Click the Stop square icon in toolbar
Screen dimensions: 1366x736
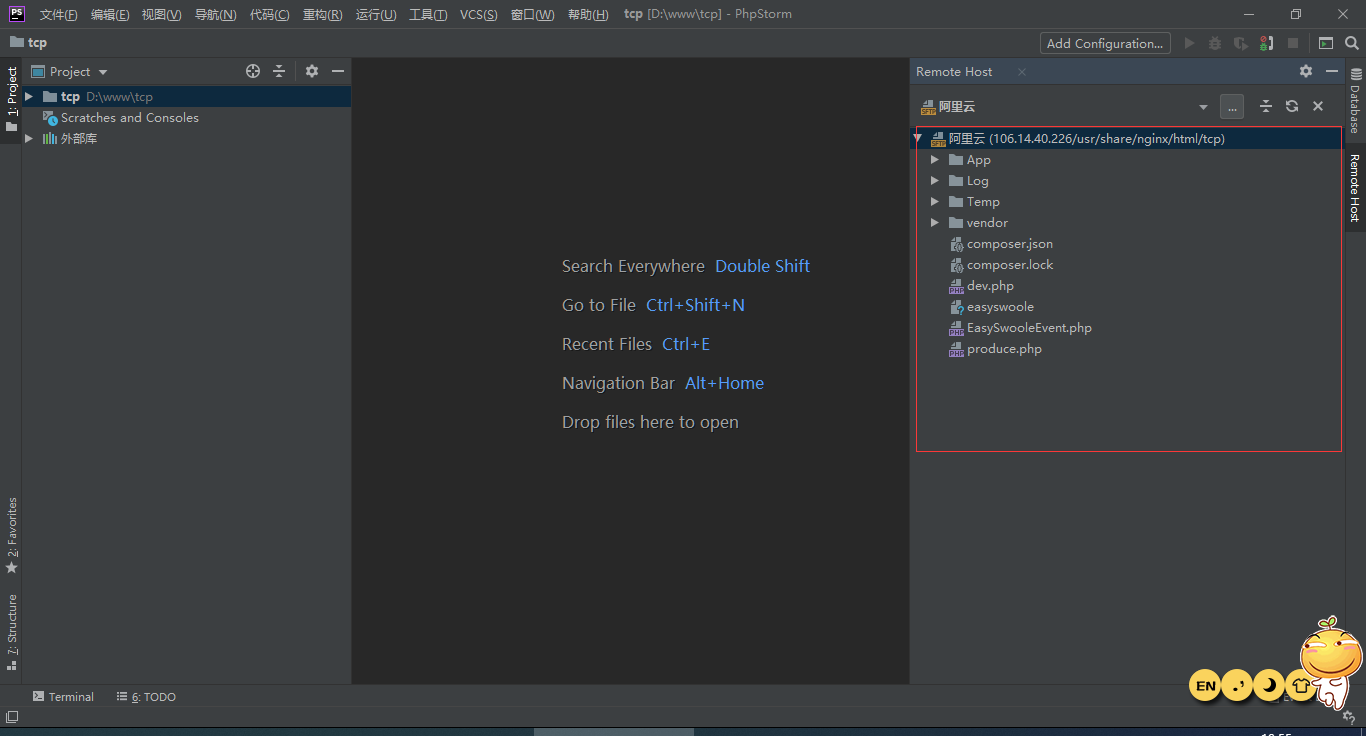pyautogui.click(x=1293, y=43)
